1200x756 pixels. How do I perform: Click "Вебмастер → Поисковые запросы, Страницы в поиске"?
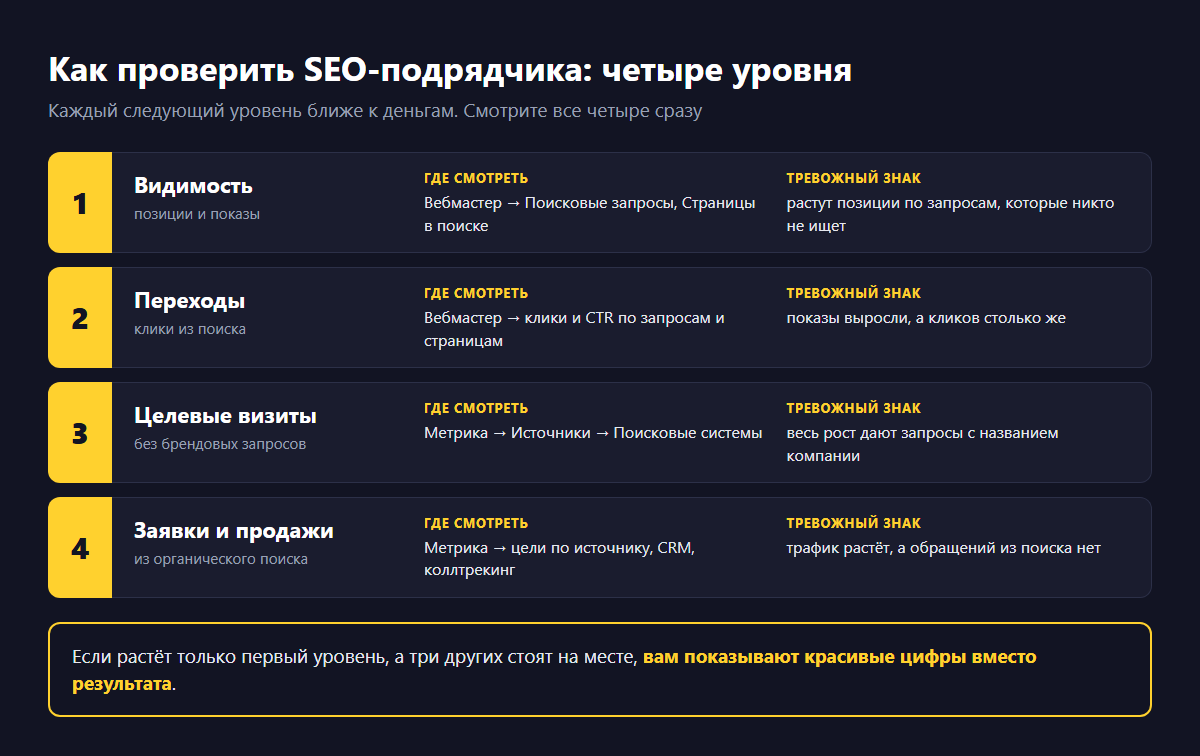click(590, 214)
